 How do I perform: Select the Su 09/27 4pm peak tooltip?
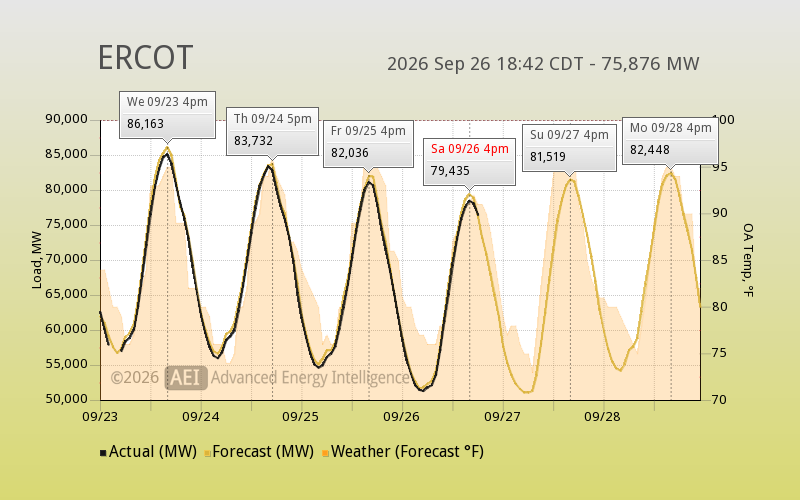click(569, 147)
